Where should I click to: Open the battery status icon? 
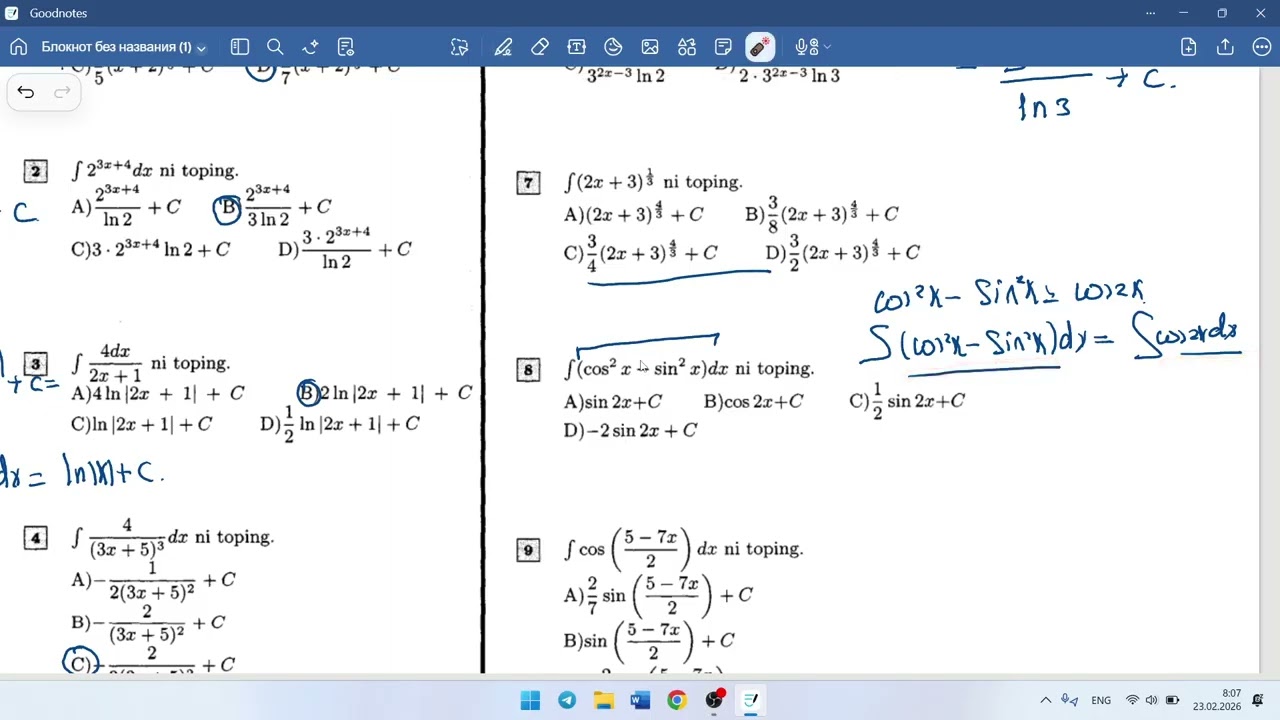[1172, 700]
